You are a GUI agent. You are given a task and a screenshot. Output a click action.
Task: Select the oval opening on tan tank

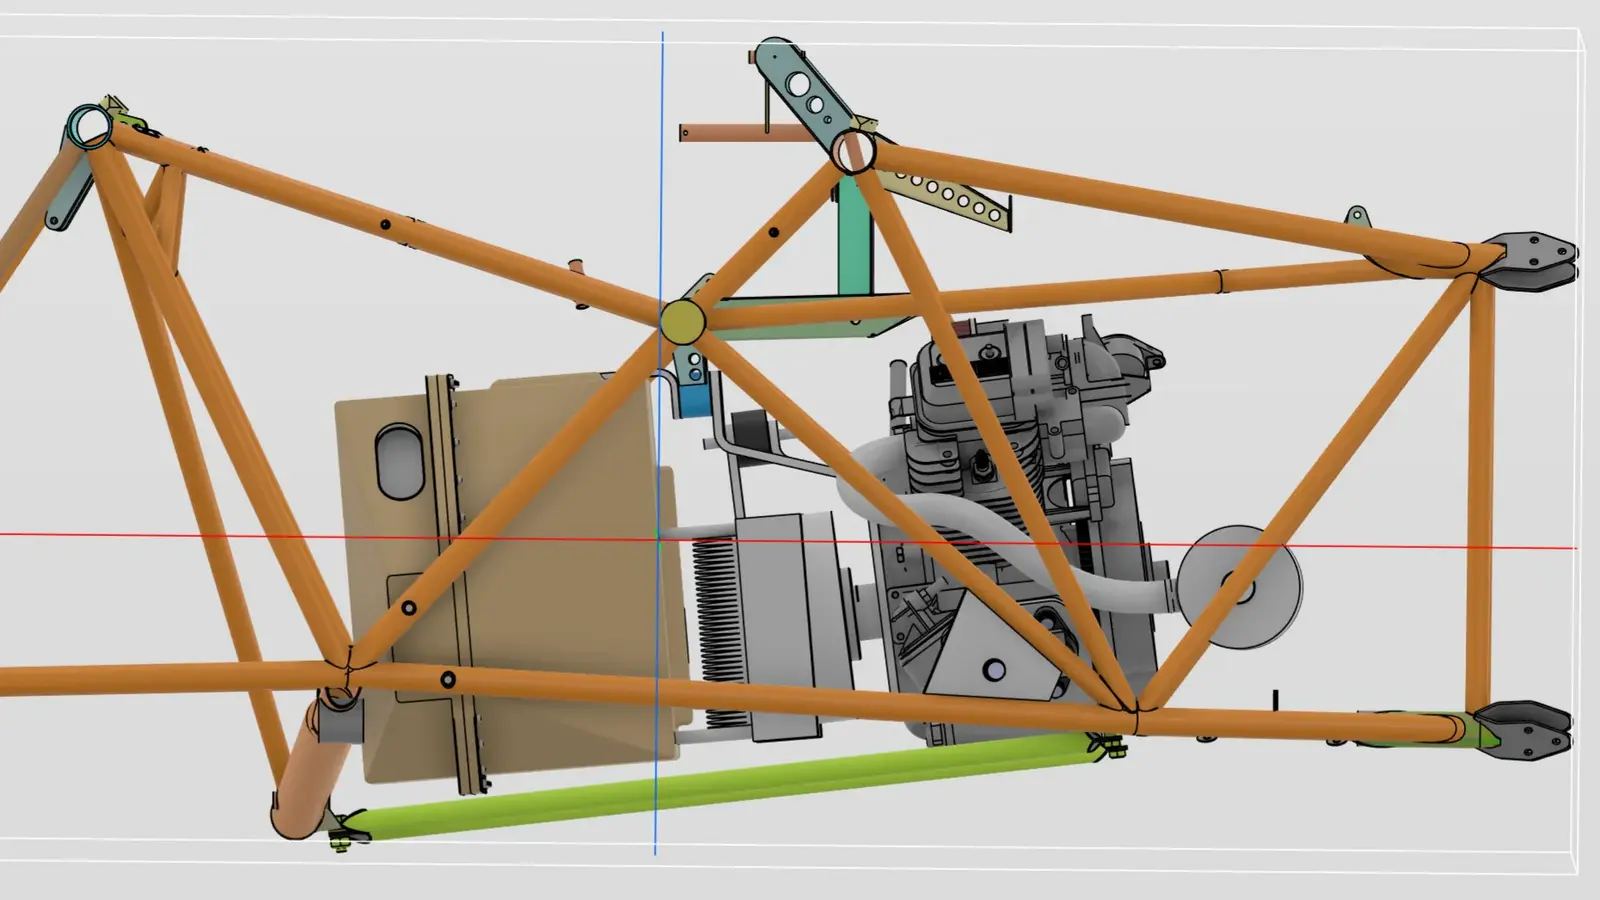(x=398, y=460)
